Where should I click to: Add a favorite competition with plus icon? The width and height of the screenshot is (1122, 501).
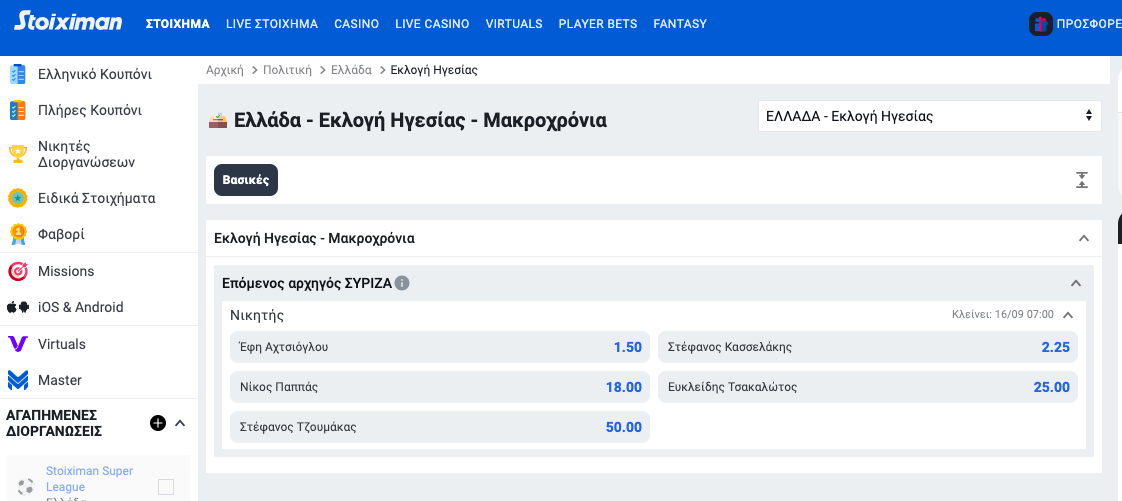[158, 423]
